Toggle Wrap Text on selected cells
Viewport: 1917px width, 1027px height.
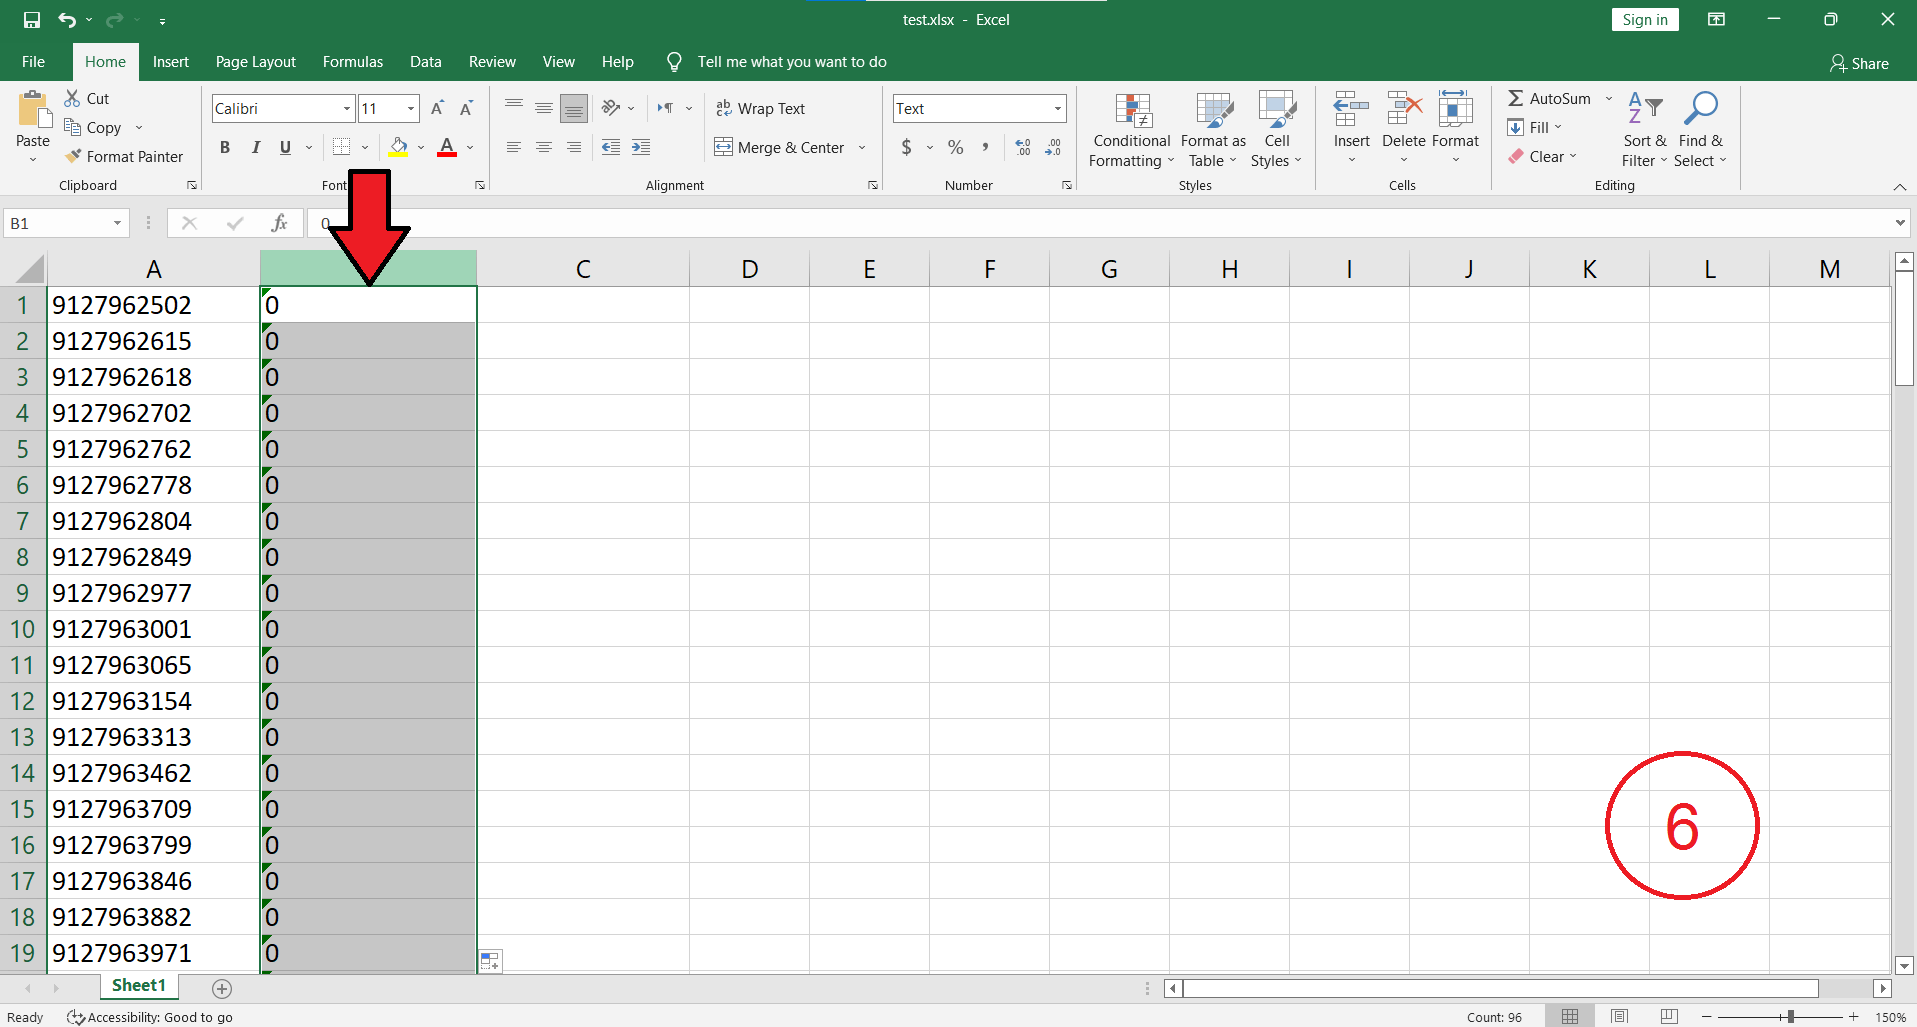point(760,109)
